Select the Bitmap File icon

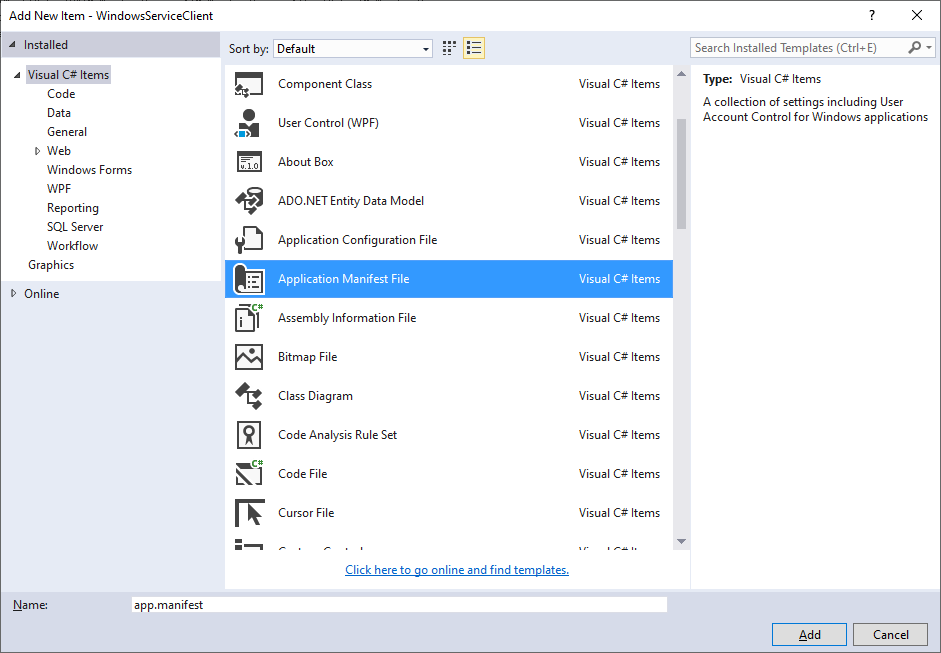click(249, 357)
